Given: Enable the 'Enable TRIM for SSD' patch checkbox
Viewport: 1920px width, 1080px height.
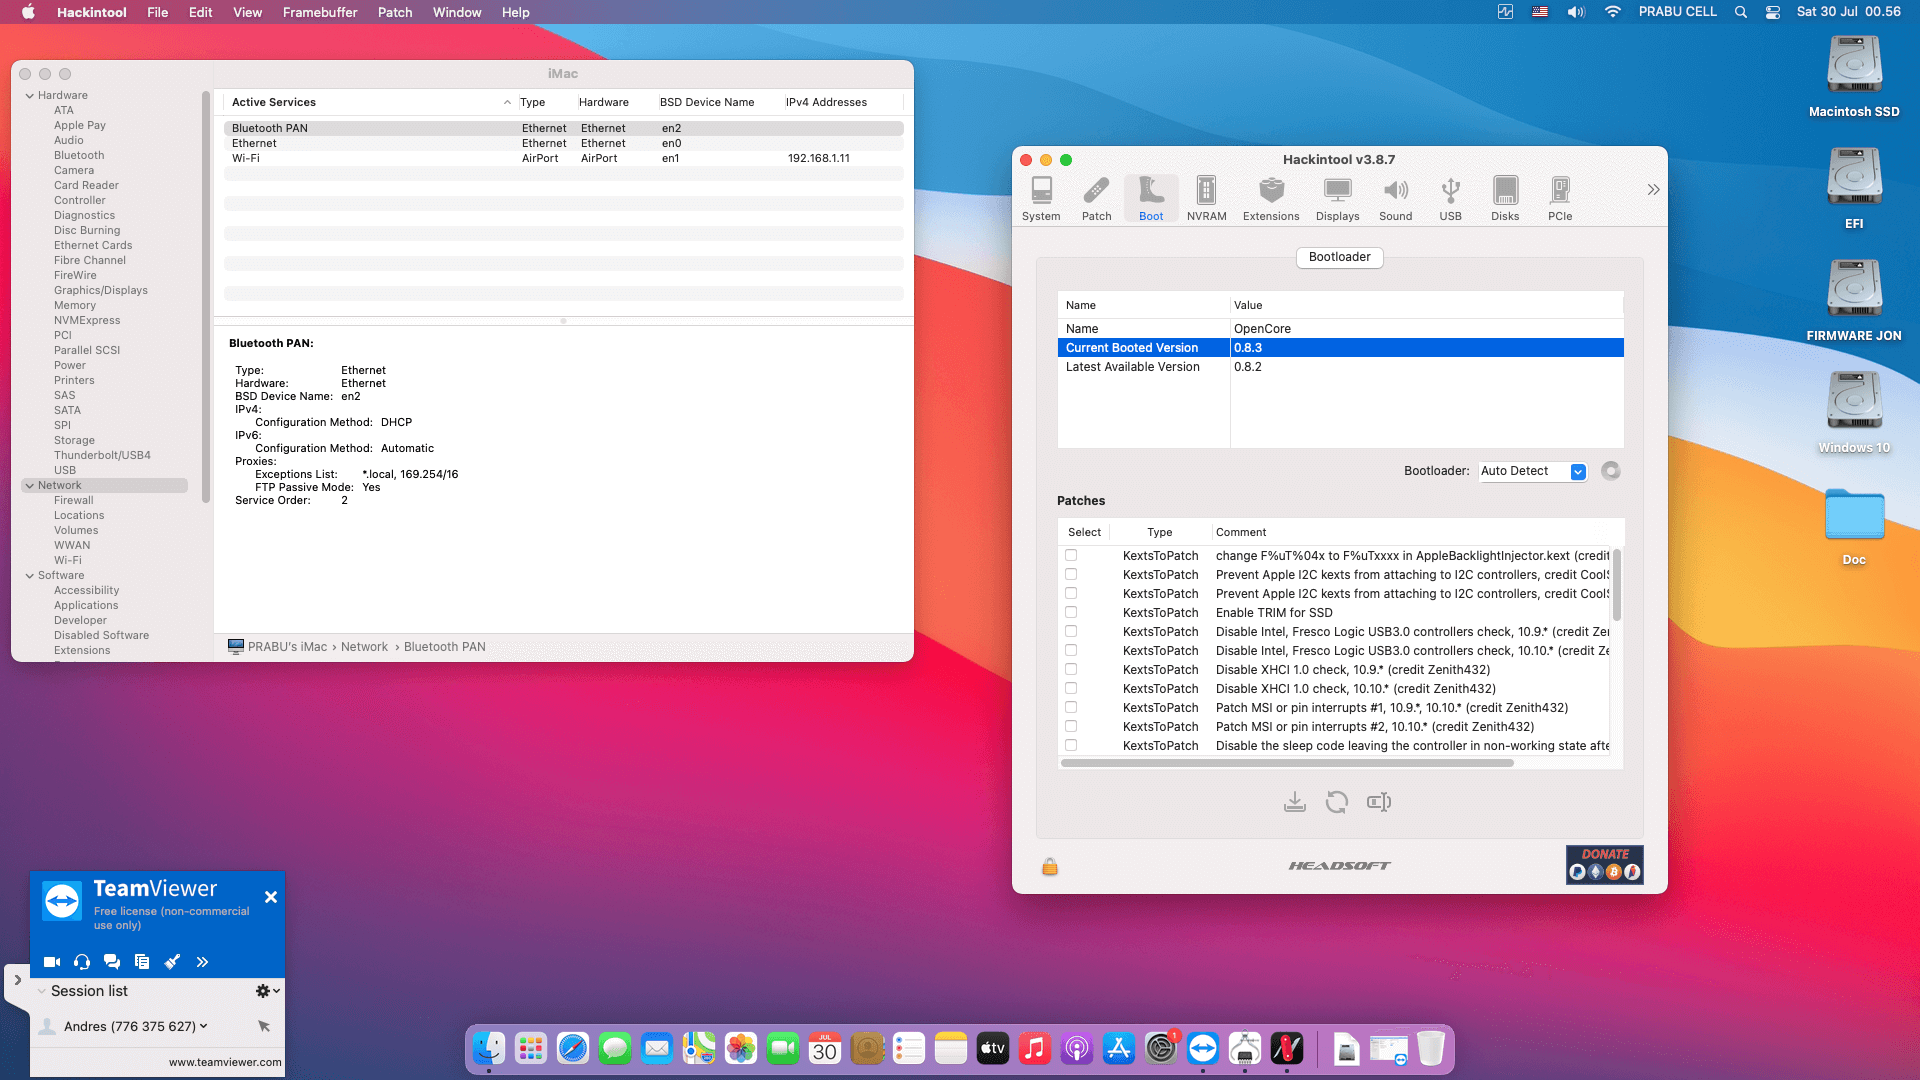Looking at the screenshot, I should pyautogui.click(x=1071, y=612).
